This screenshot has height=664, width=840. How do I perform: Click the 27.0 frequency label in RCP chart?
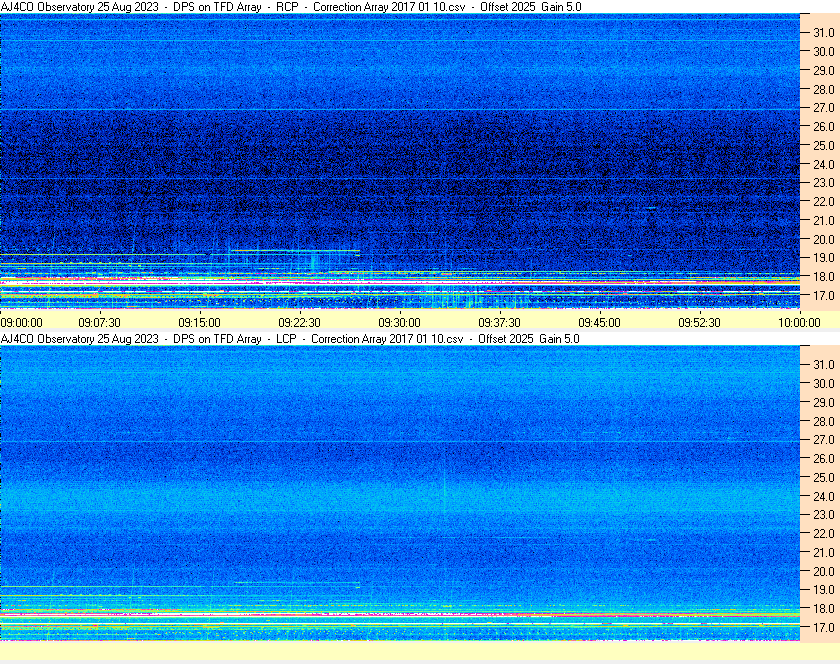pos(824,108)
